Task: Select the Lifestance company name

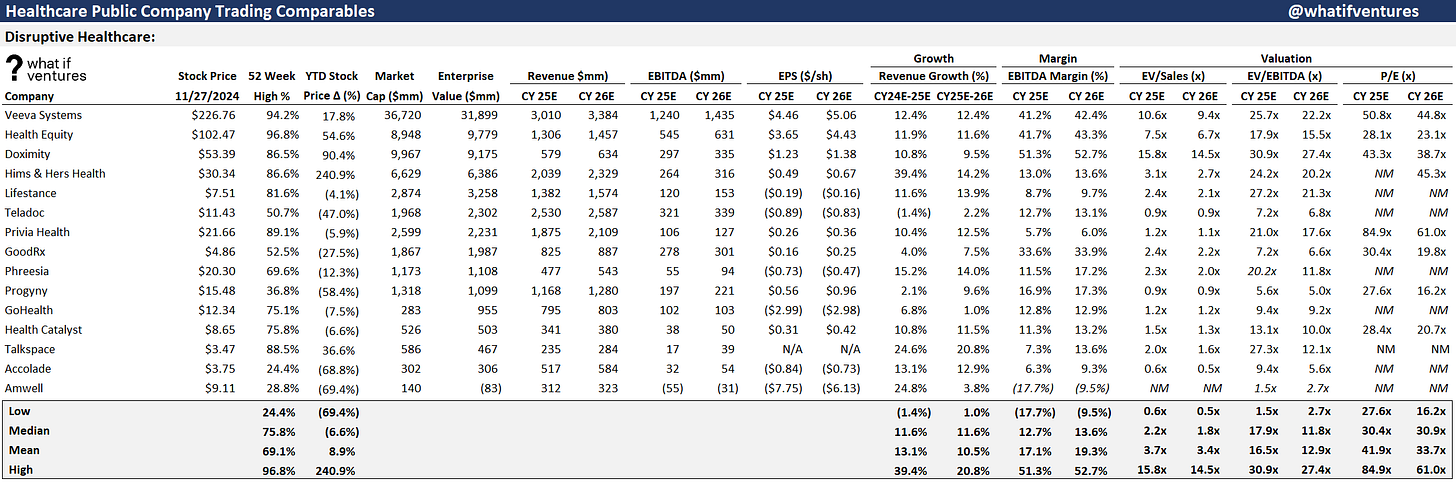Action: click(x=32, y=193)
